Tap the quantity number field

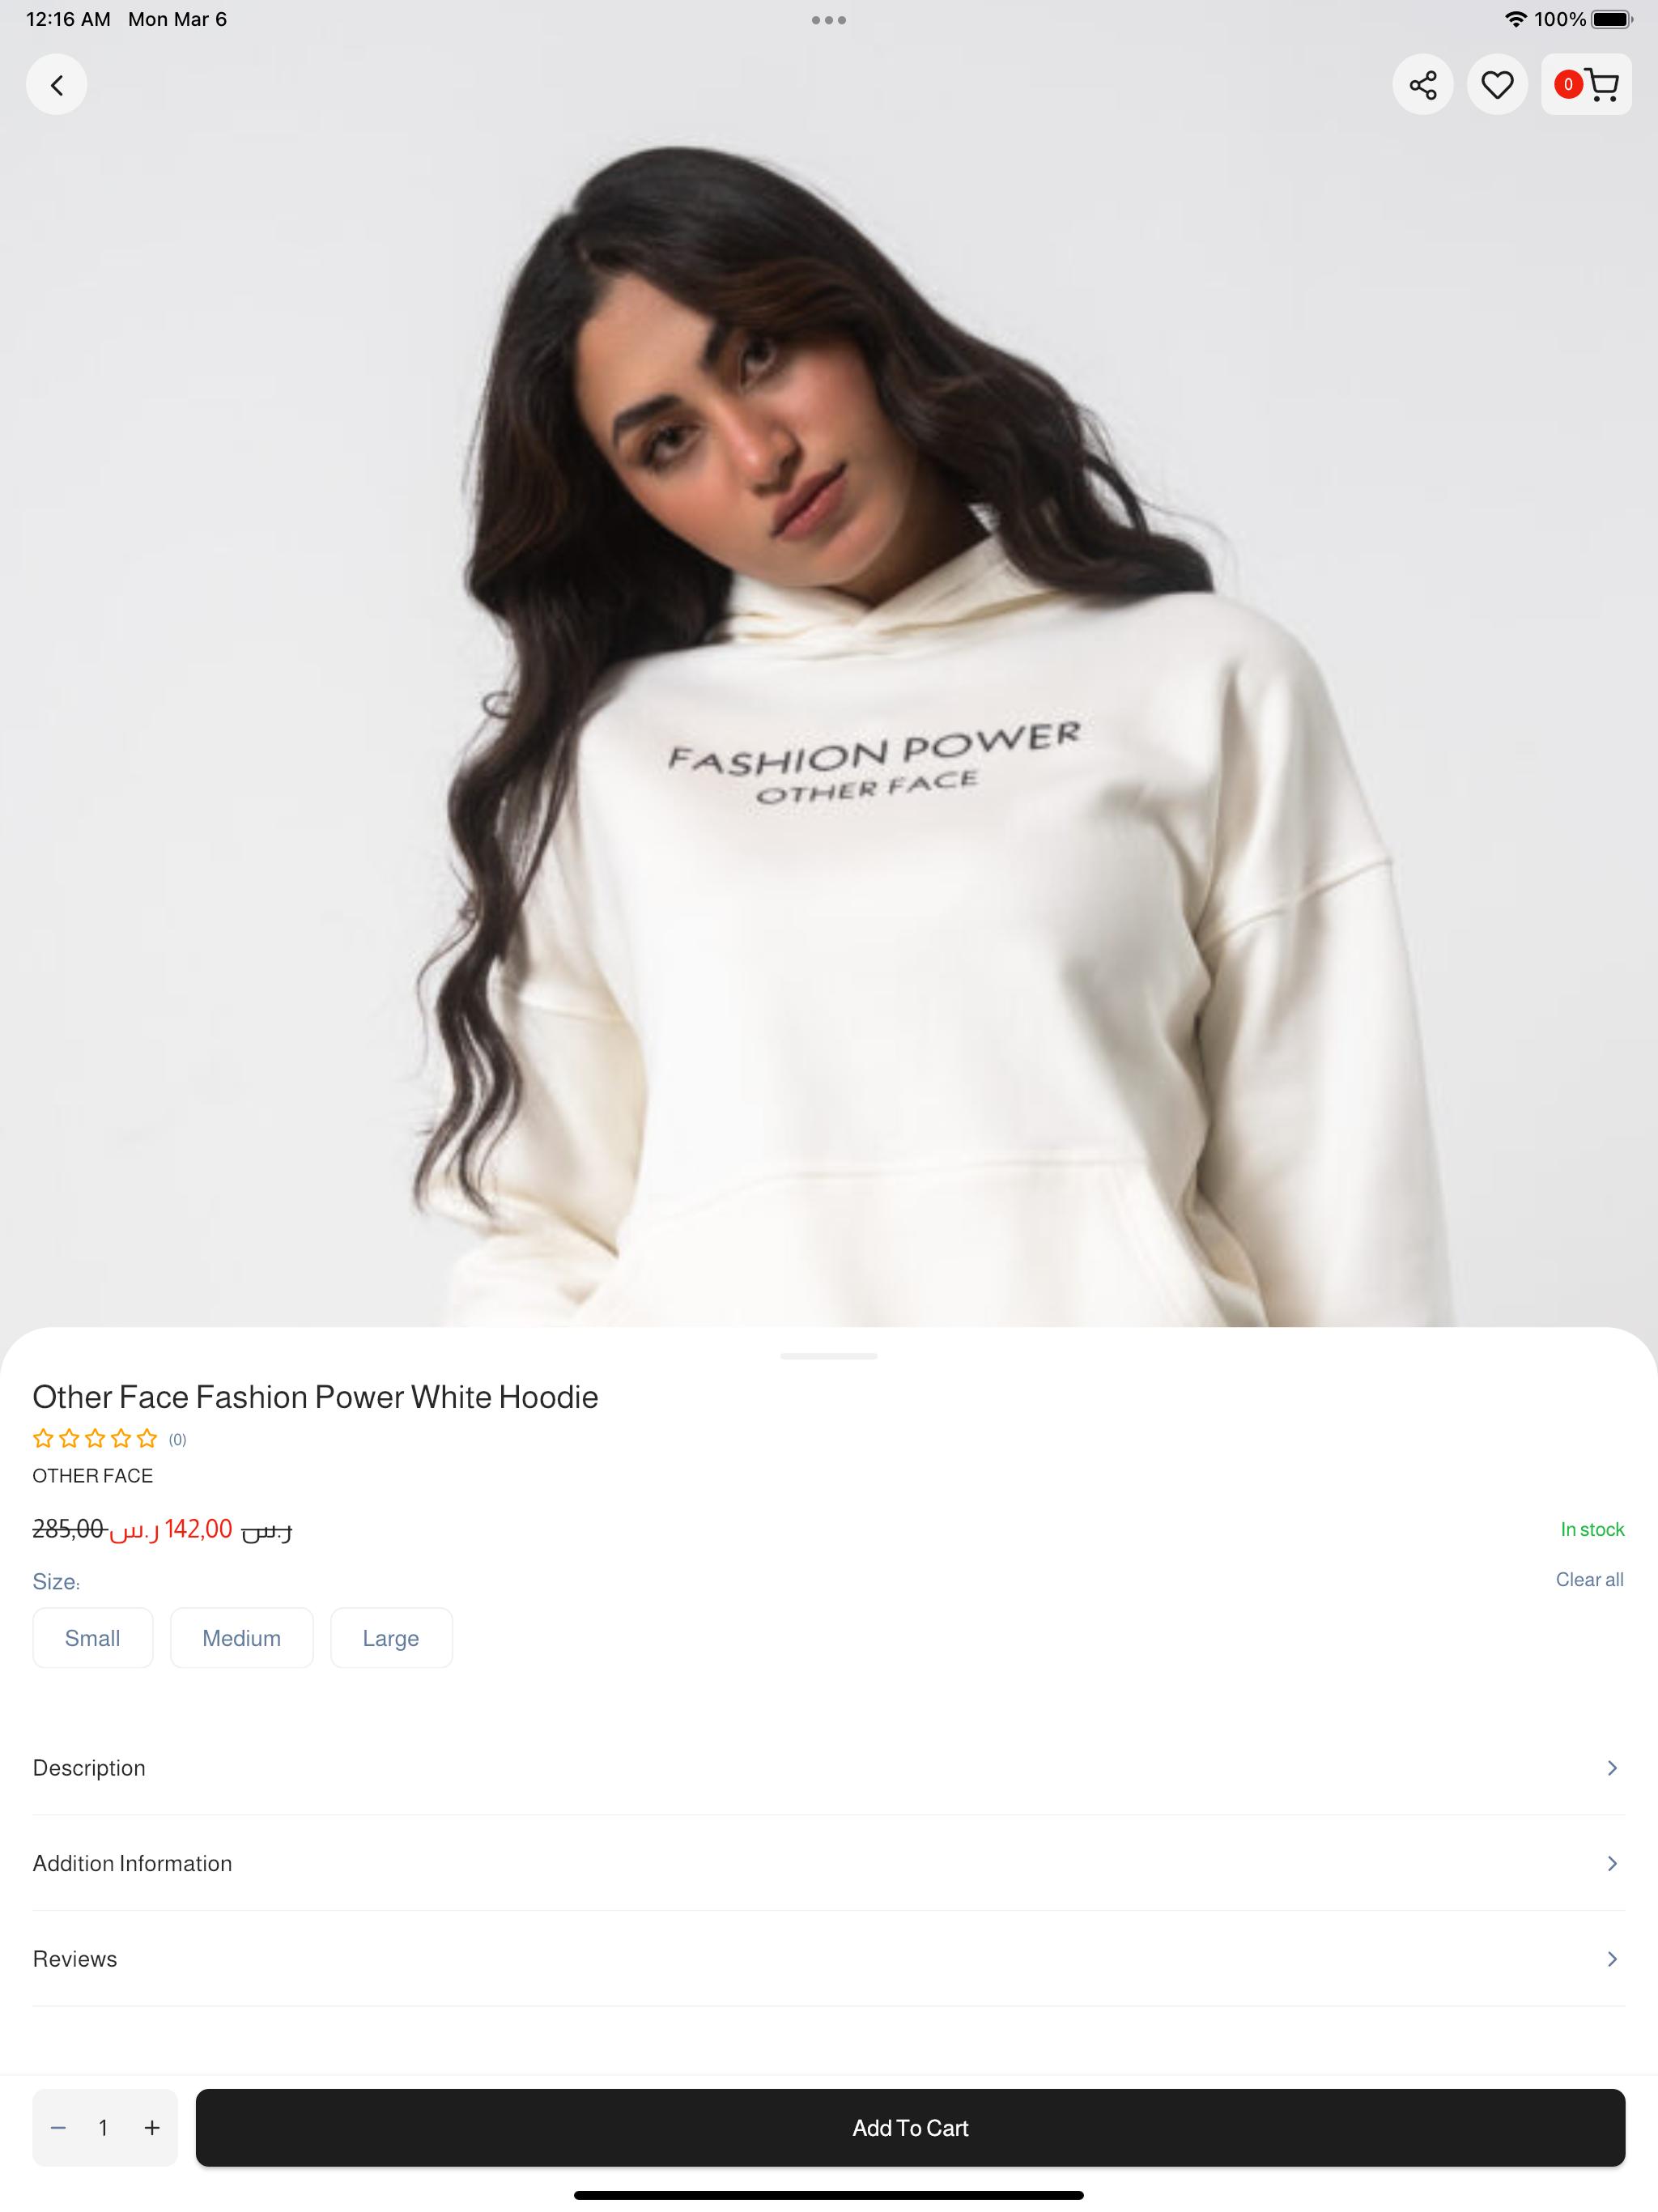pyautogui.click(x=103, y=2128)
